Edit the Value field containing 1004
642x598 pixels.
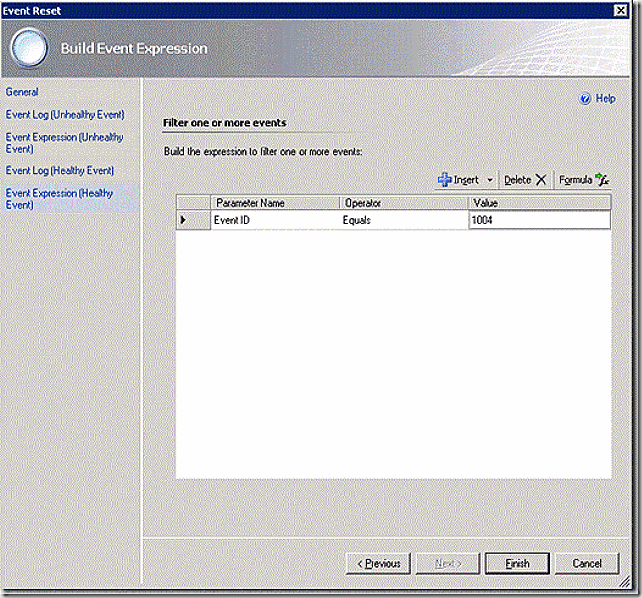pos(539,220)
